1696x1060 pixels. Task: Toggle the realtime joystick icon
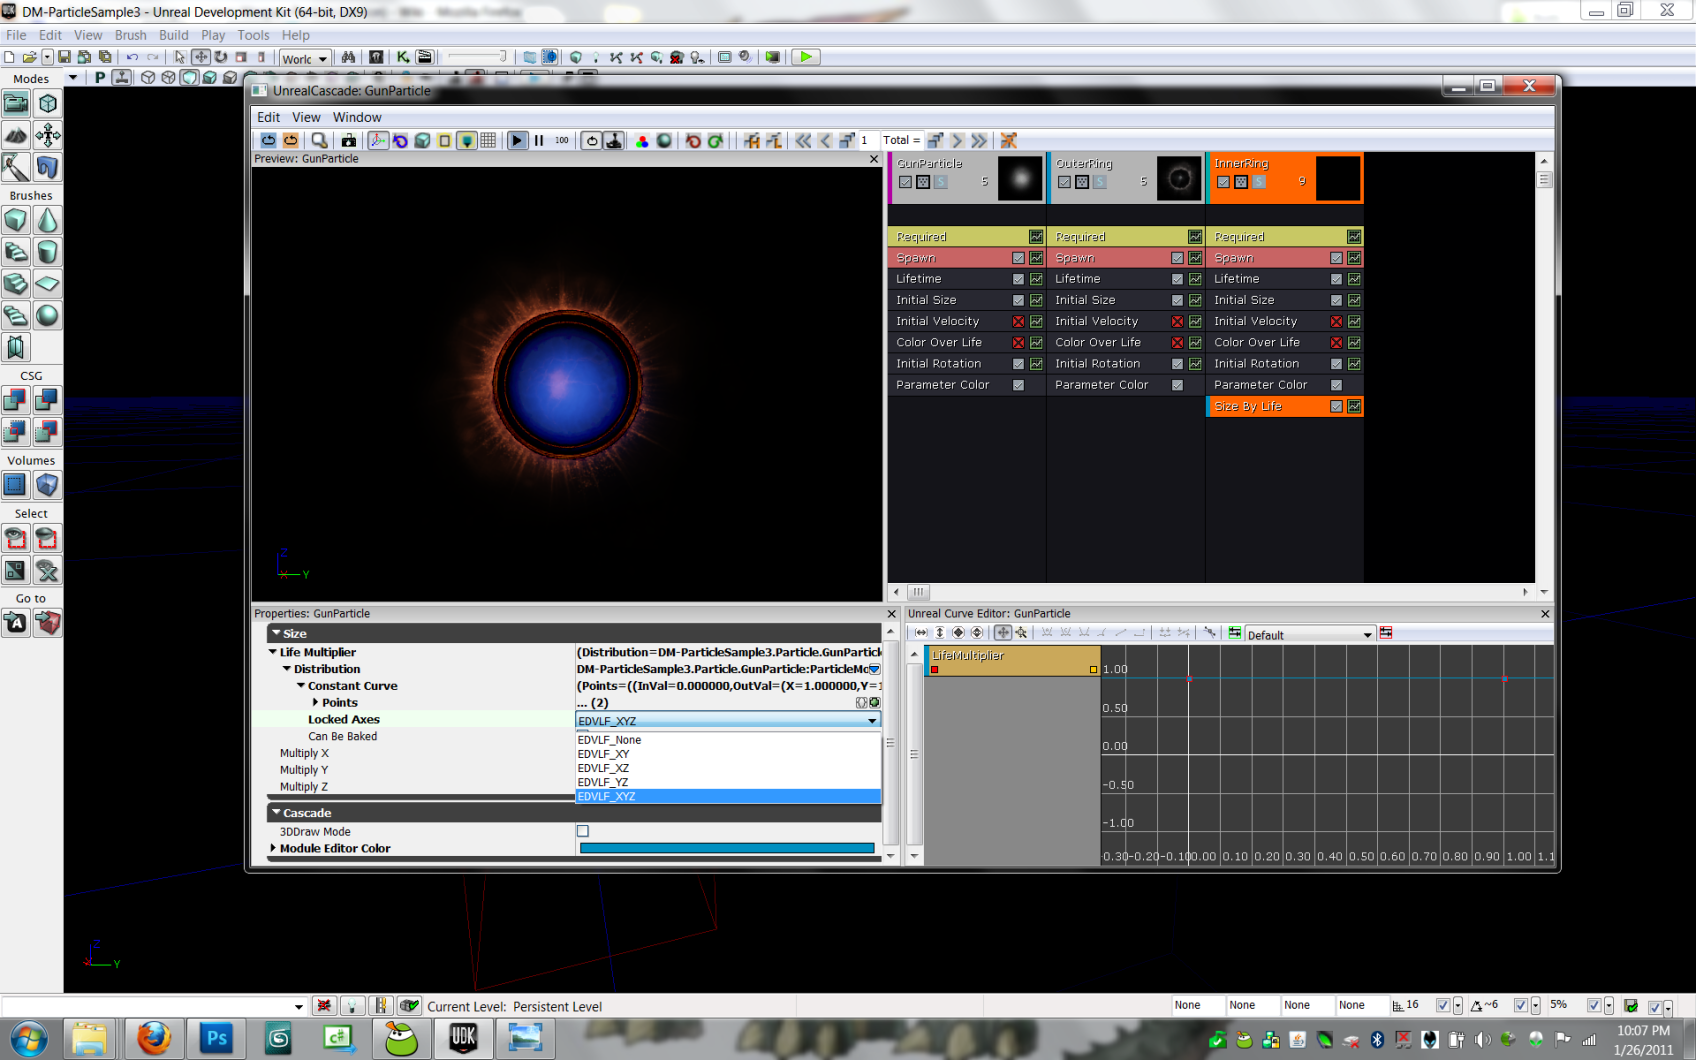click(x=614, y=141)
